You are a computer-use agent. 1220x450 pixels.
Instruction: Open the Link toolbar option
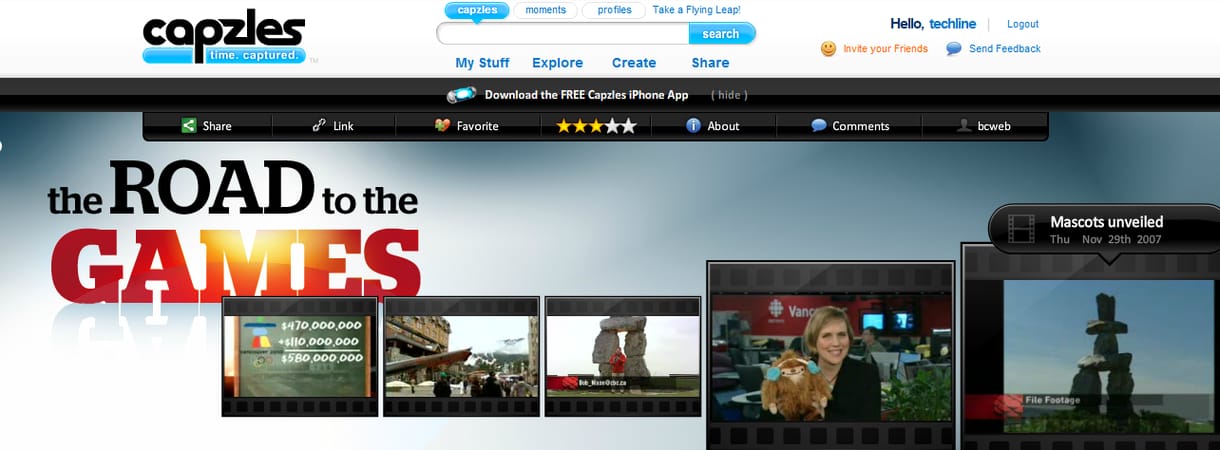click(x=333, y=126)
